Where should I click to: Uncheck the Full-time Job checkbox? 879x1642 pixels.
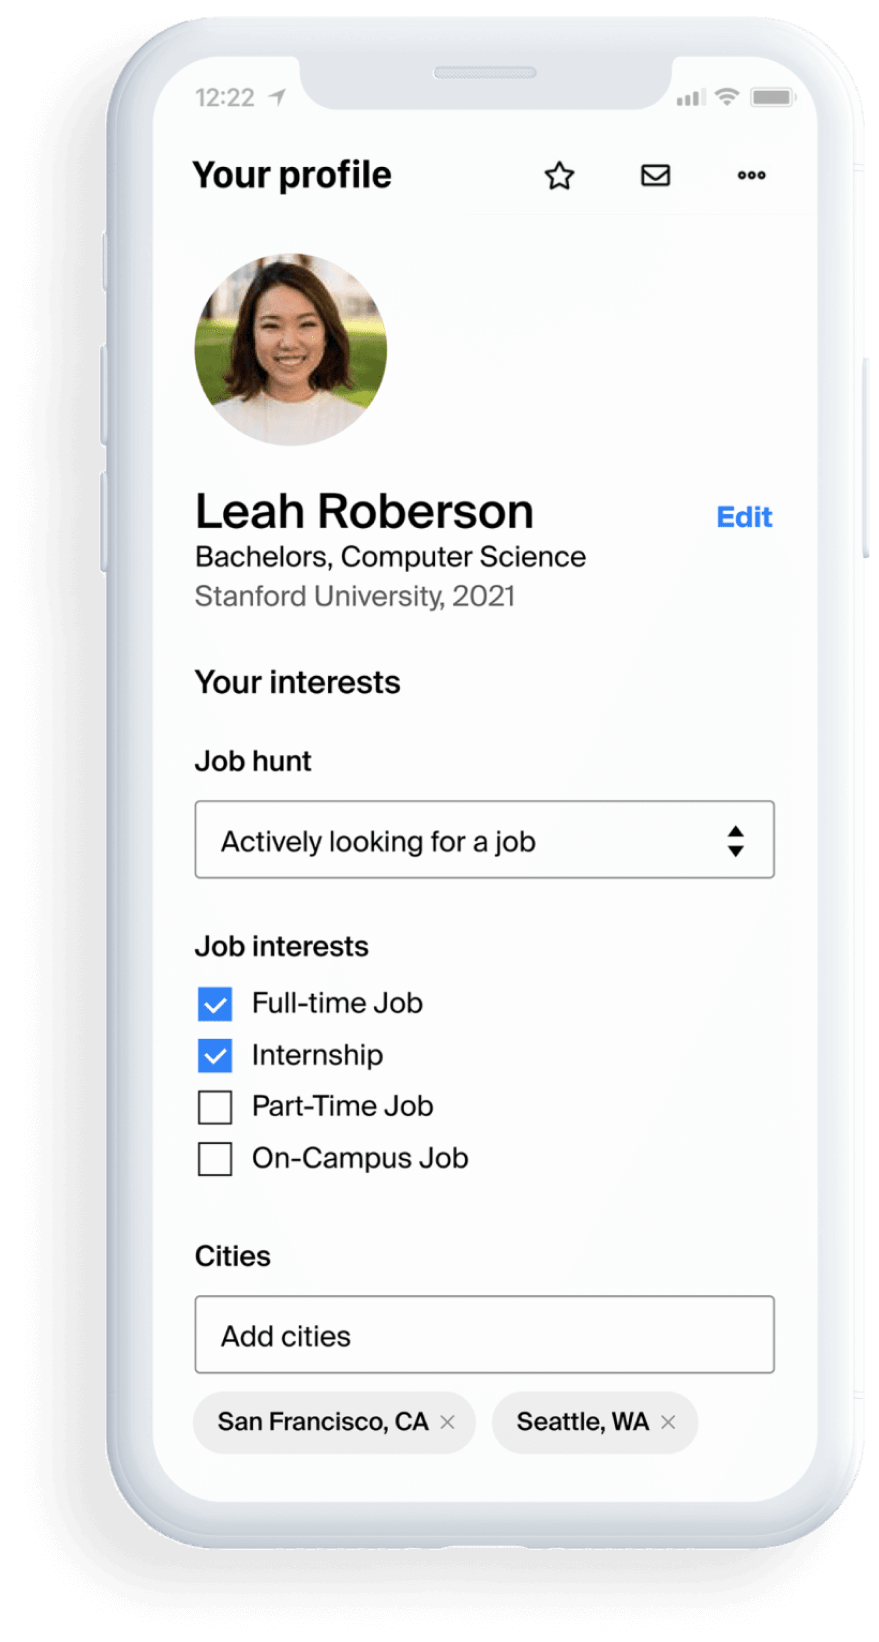point(215,1004)
